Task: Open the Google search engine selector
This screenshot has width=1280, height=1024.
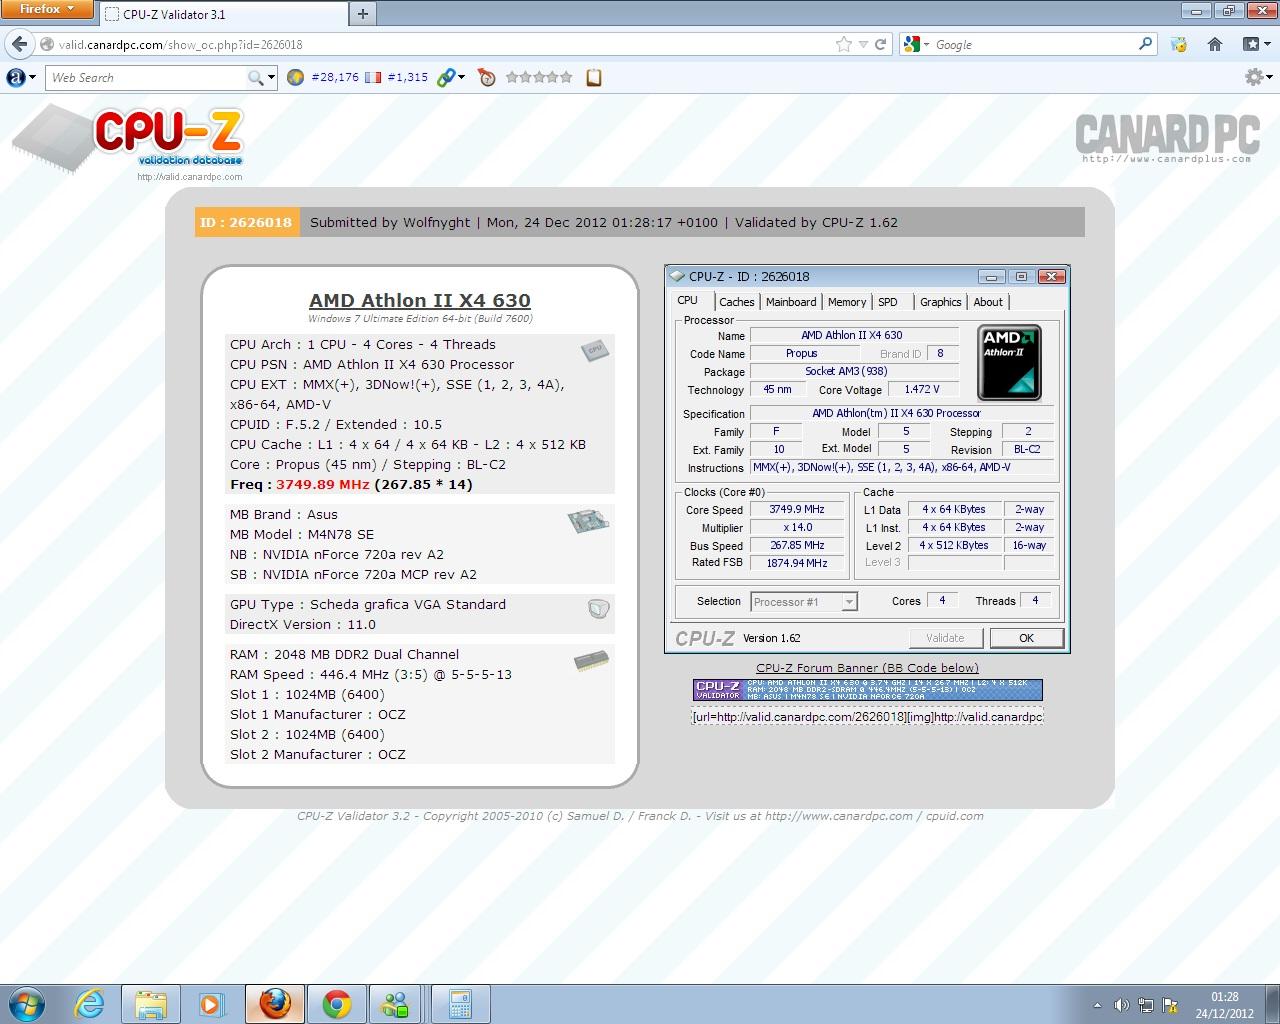Action: pyautogui.click(x=916, y=44)
